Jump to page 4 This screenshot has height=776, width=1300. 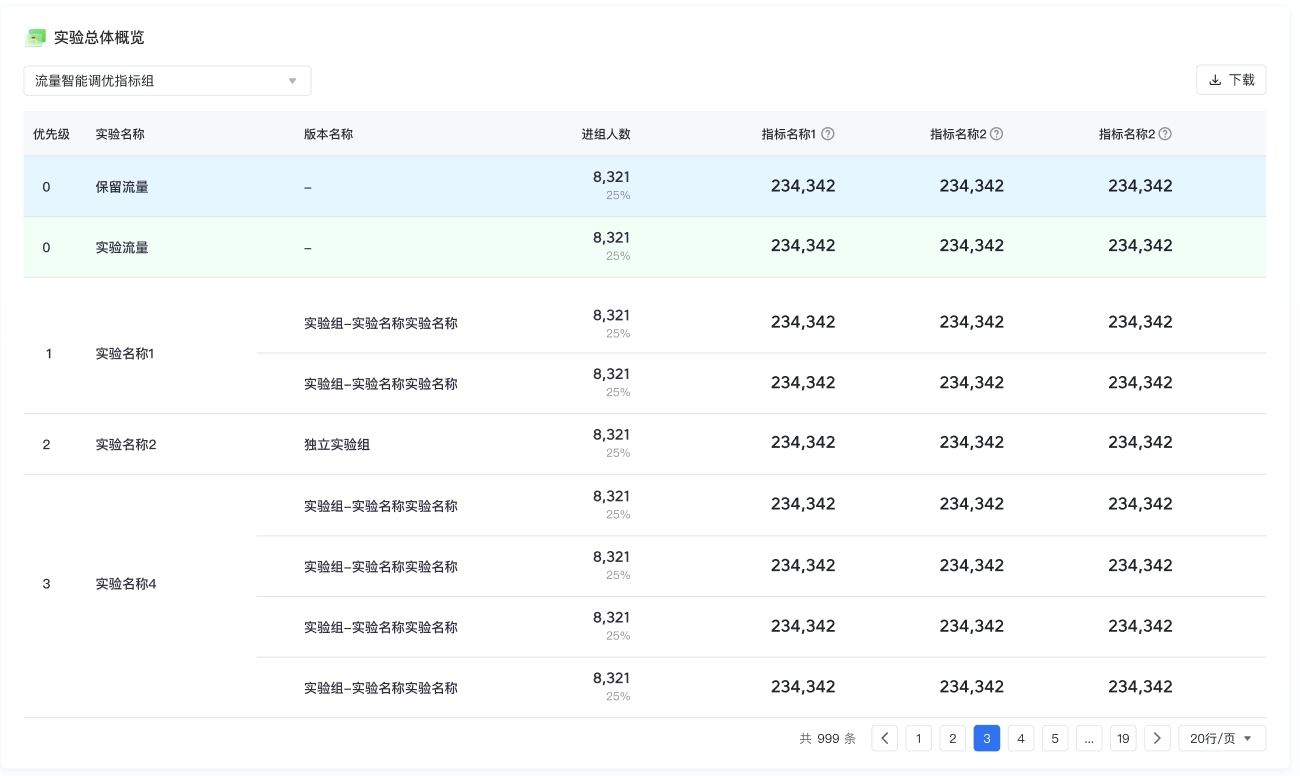[x=1021, y=738]
